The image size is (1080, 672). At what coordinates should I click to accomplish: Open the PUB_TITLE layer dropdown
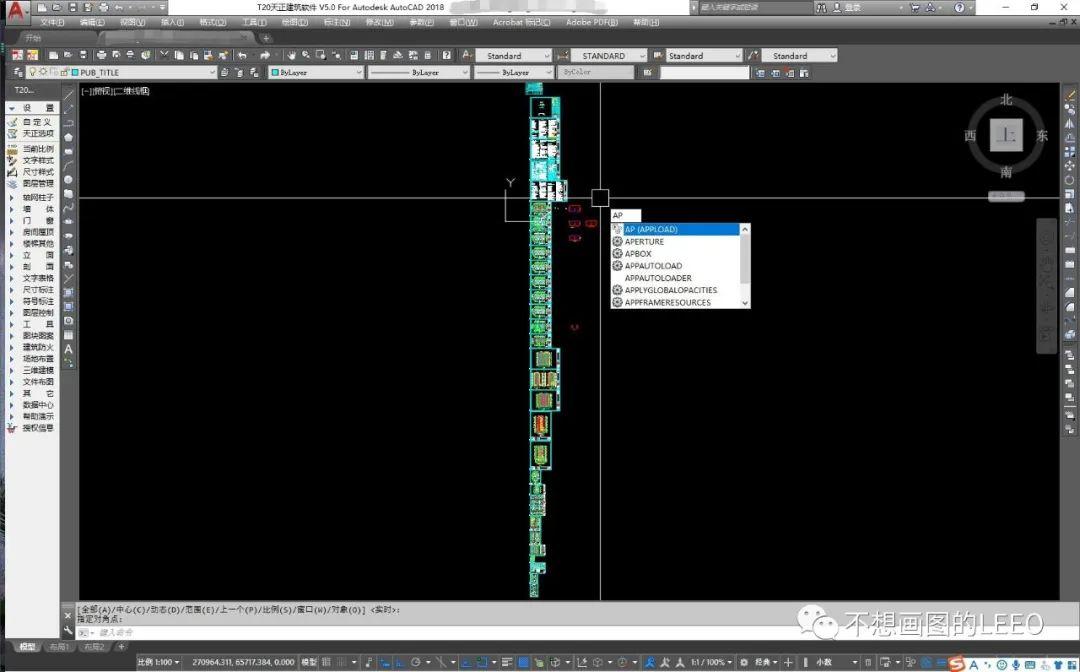211,72
